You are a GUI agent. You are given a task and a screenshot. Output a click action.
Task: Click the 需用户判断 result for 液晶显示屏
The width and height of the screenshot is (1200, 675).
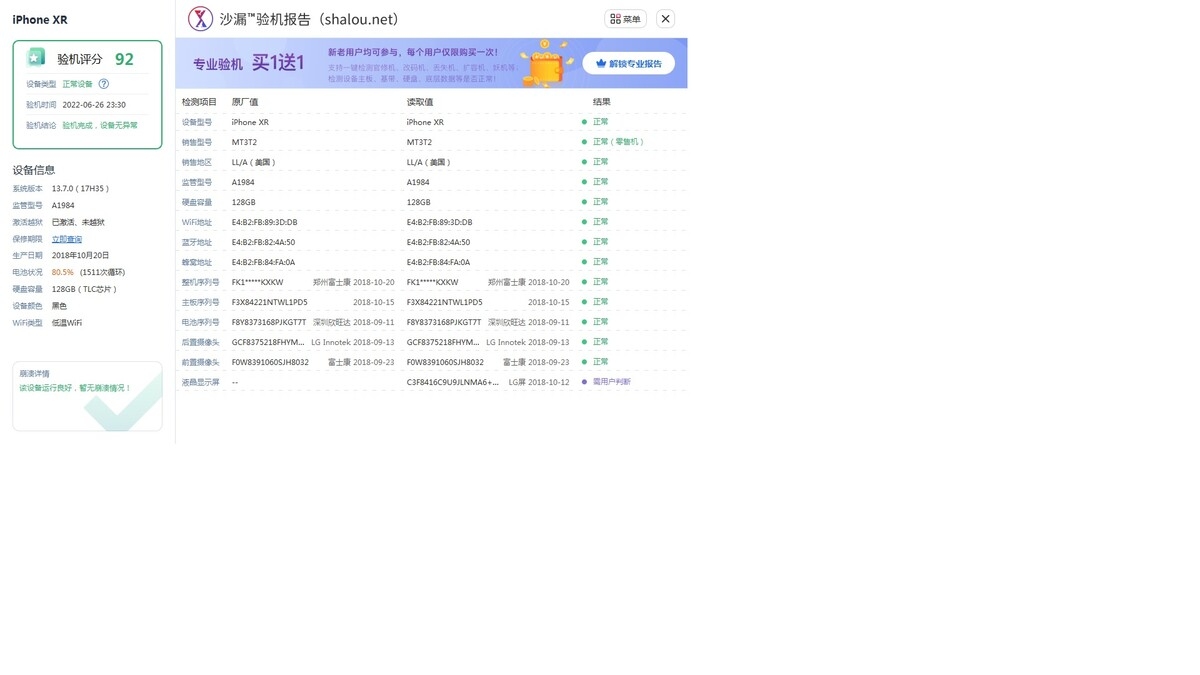point(611,382)
